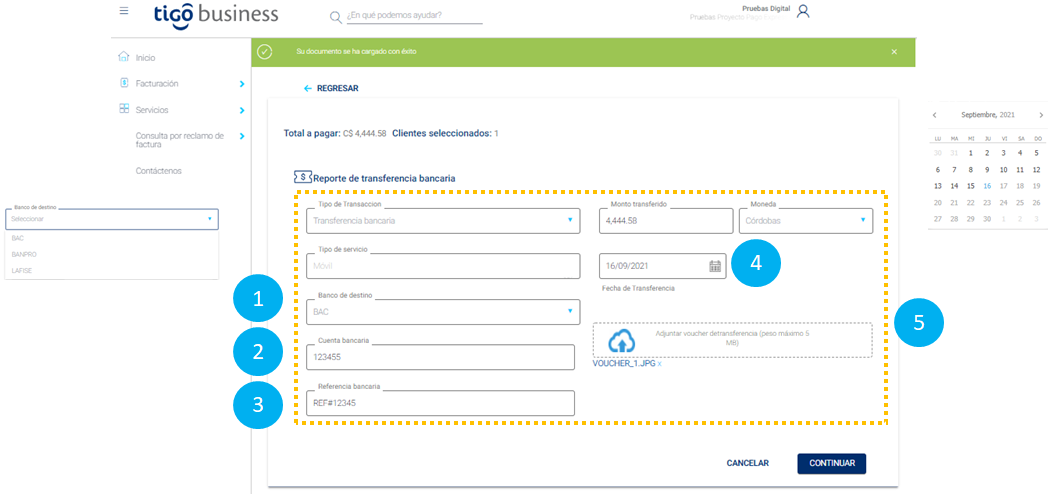Click the Pruebas Digital user name
This screenshot has height=494, width=1048.
pyautogui.click(x=766, y=8)
